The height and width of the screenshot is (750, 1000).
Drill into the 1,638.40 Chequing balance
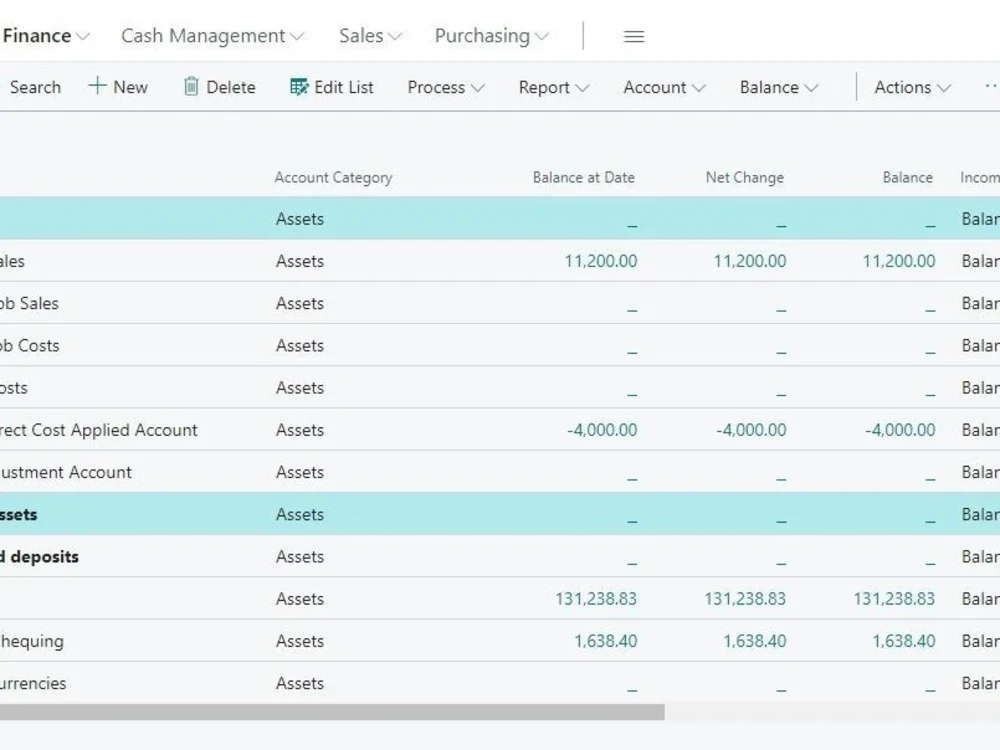click(x=905, y=641)
